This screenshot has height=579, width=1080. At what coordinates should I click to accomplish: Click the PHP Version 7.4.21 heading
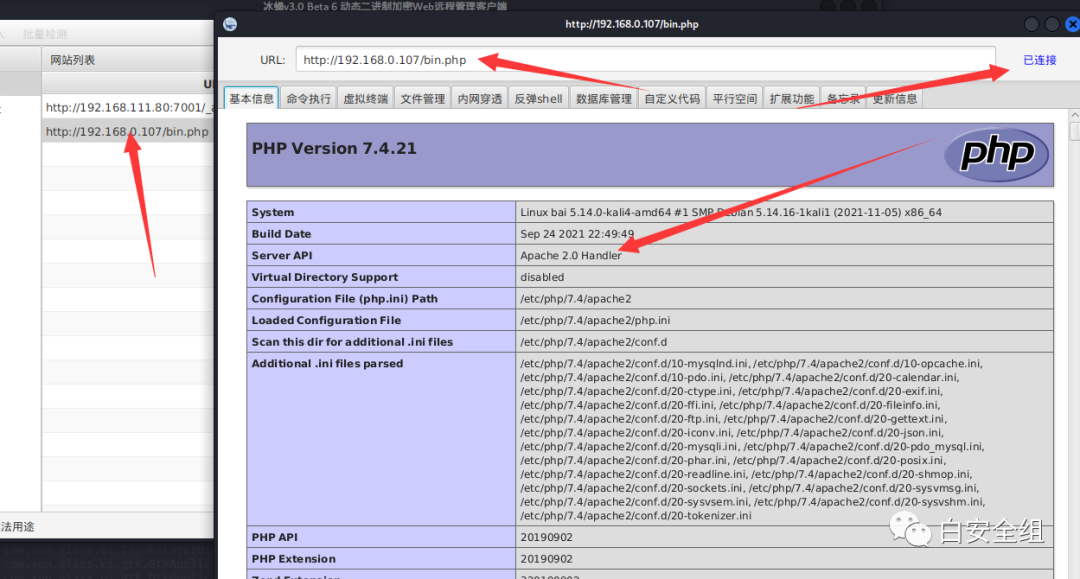point(334,149)
